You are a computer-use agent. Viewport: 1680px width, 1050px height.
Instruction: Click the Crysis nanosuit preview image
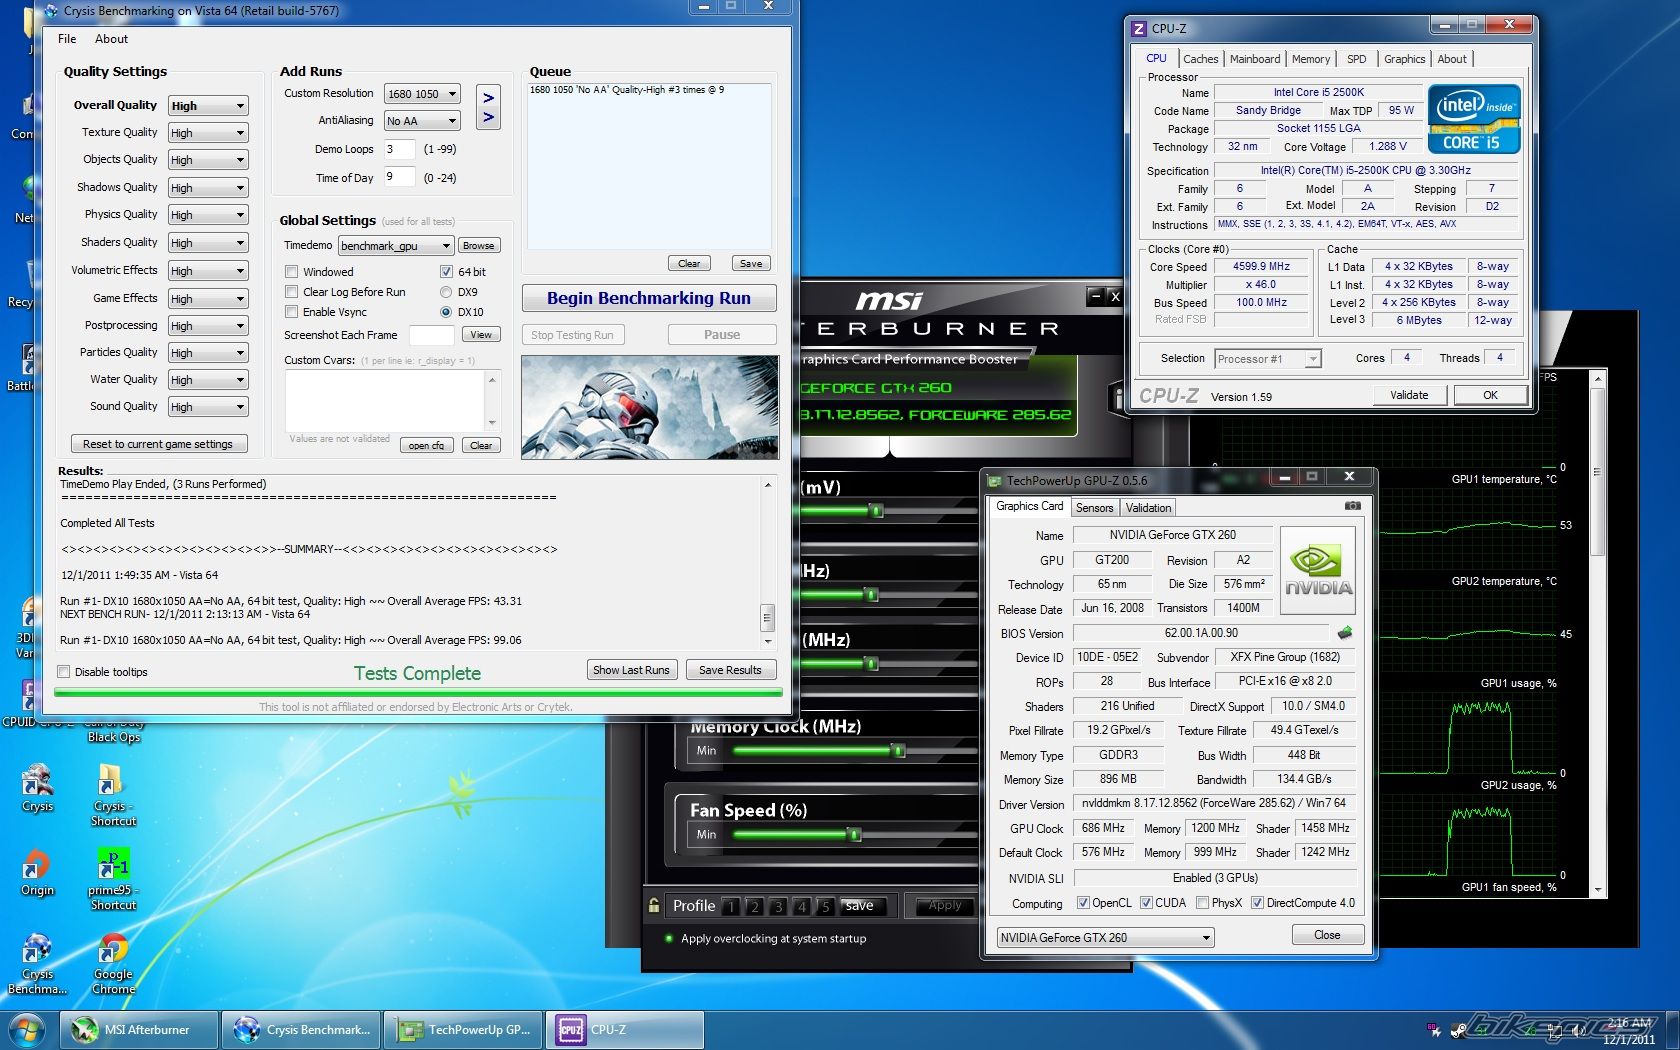649,407
